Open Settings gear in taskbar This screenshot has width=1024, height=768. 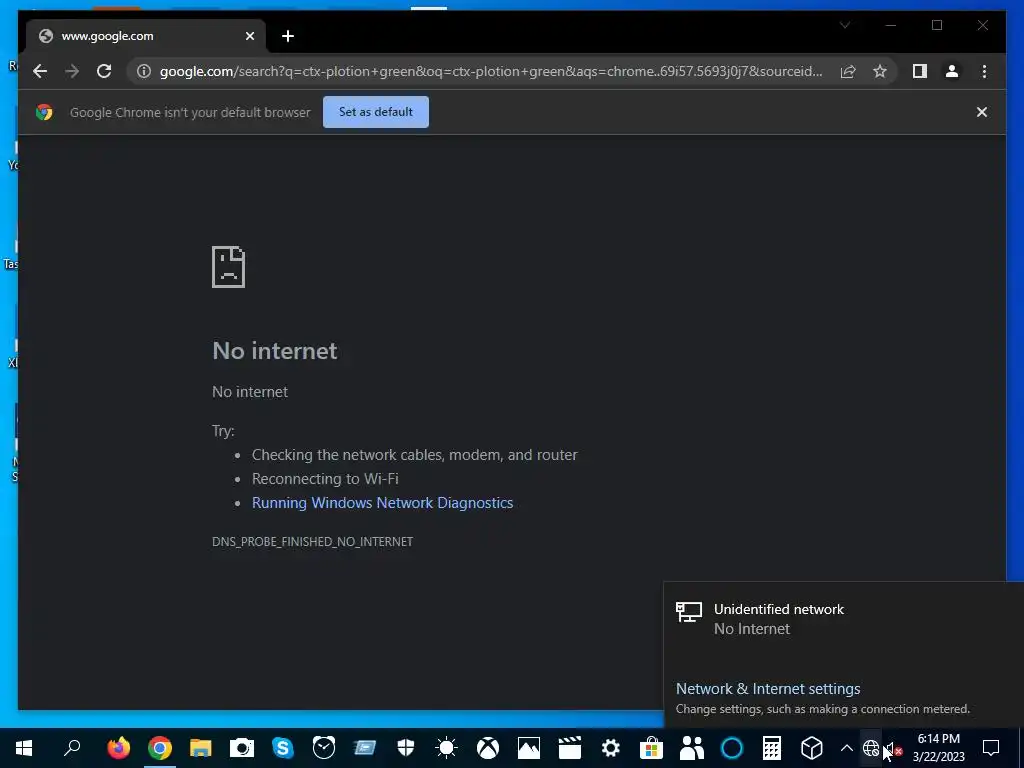[611, 748]
